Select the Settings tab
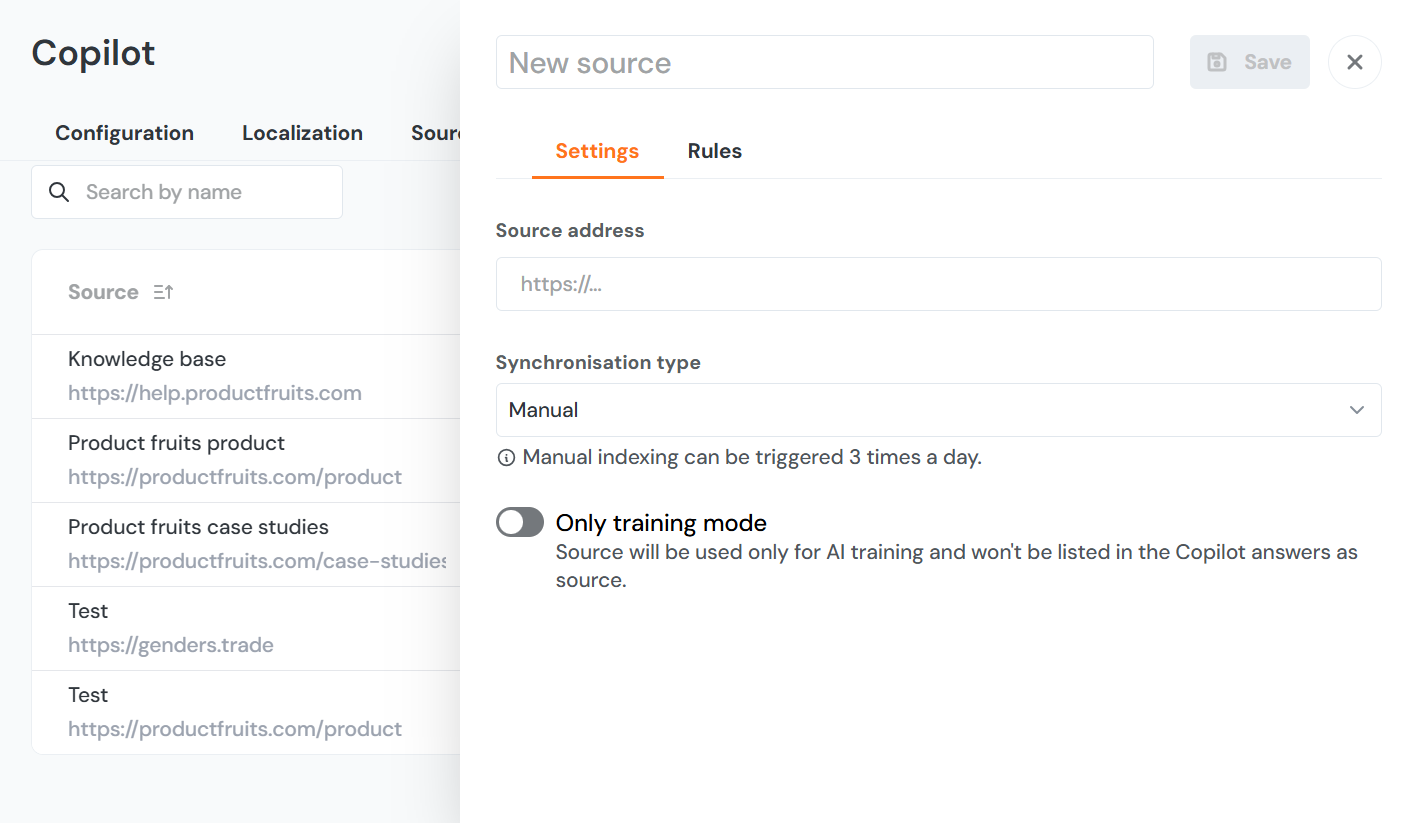 click(x=597, y=151)
